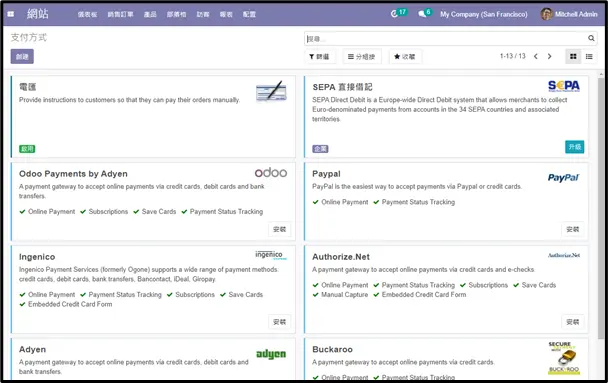Open the Favorites star dropdown
The image size is (608, 383).
(405, 57)
